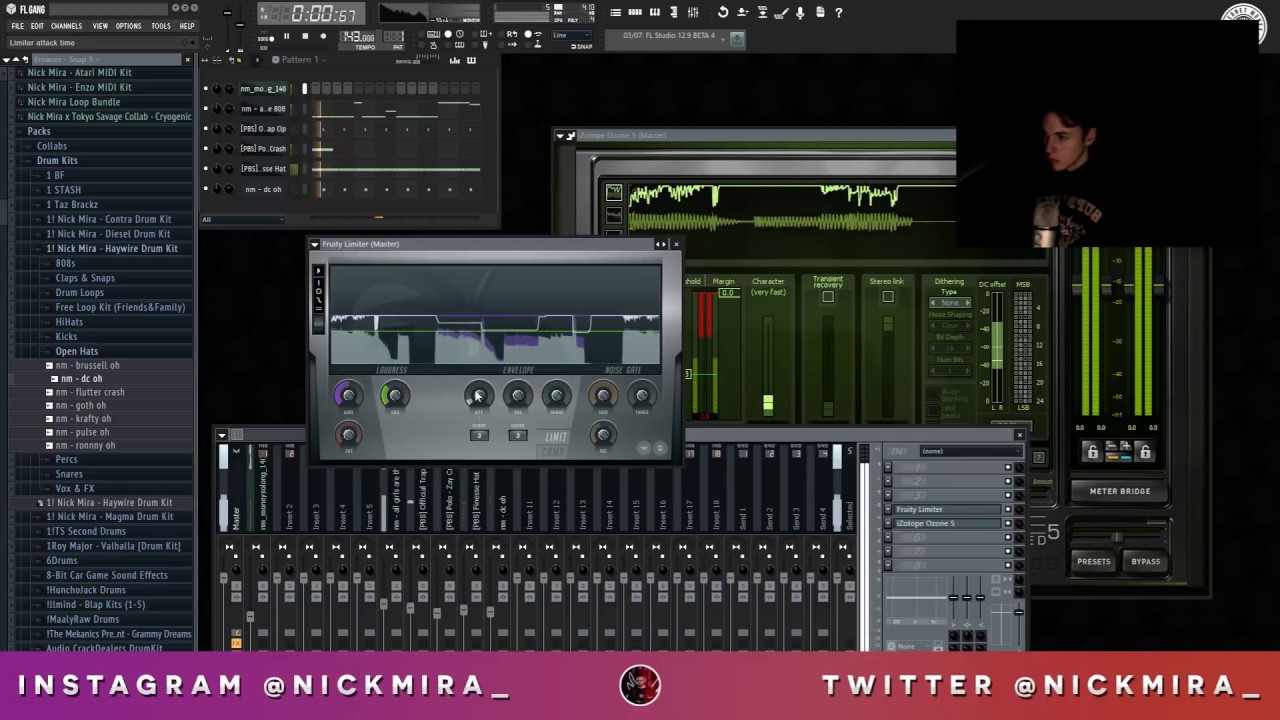Click the Fruity Limiter saturation knob
Viewport: 1280px width, 720px height.
(x=348, y=434)
